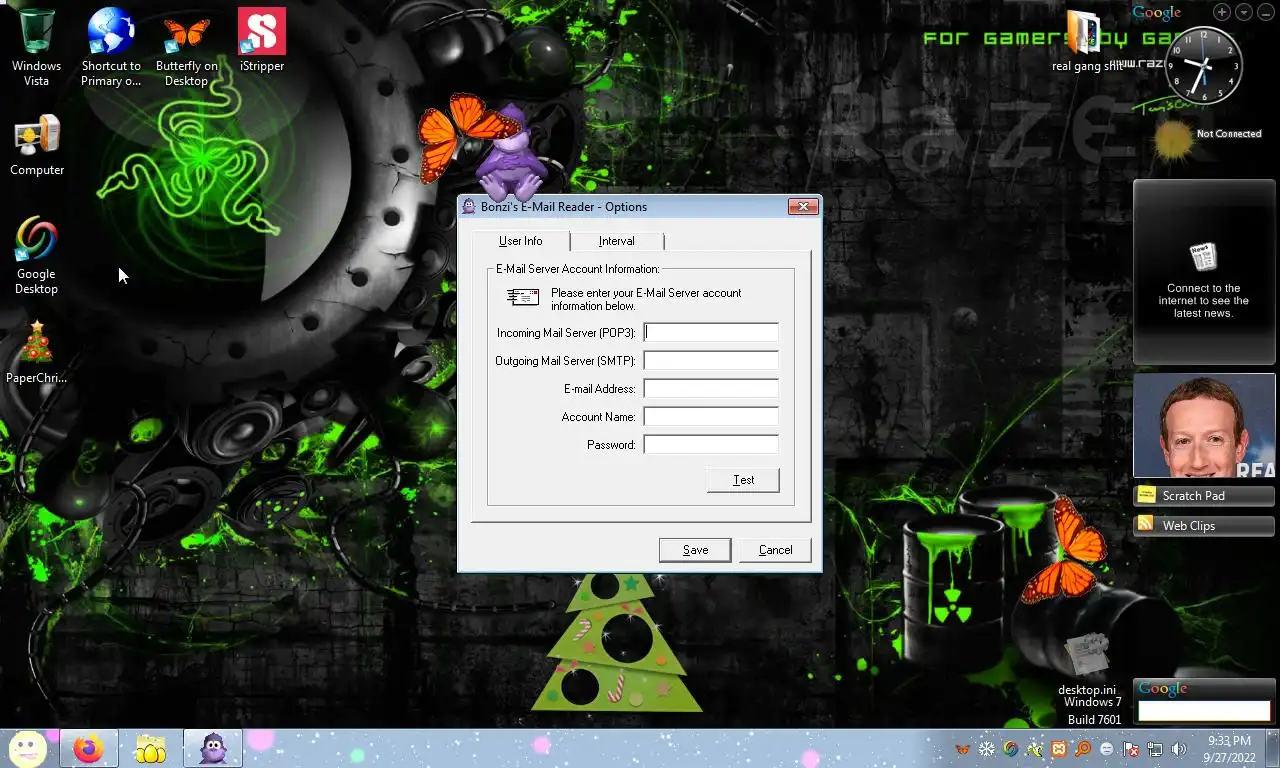
Task: Switch to the Interval tab
Action: pos(616,241)
